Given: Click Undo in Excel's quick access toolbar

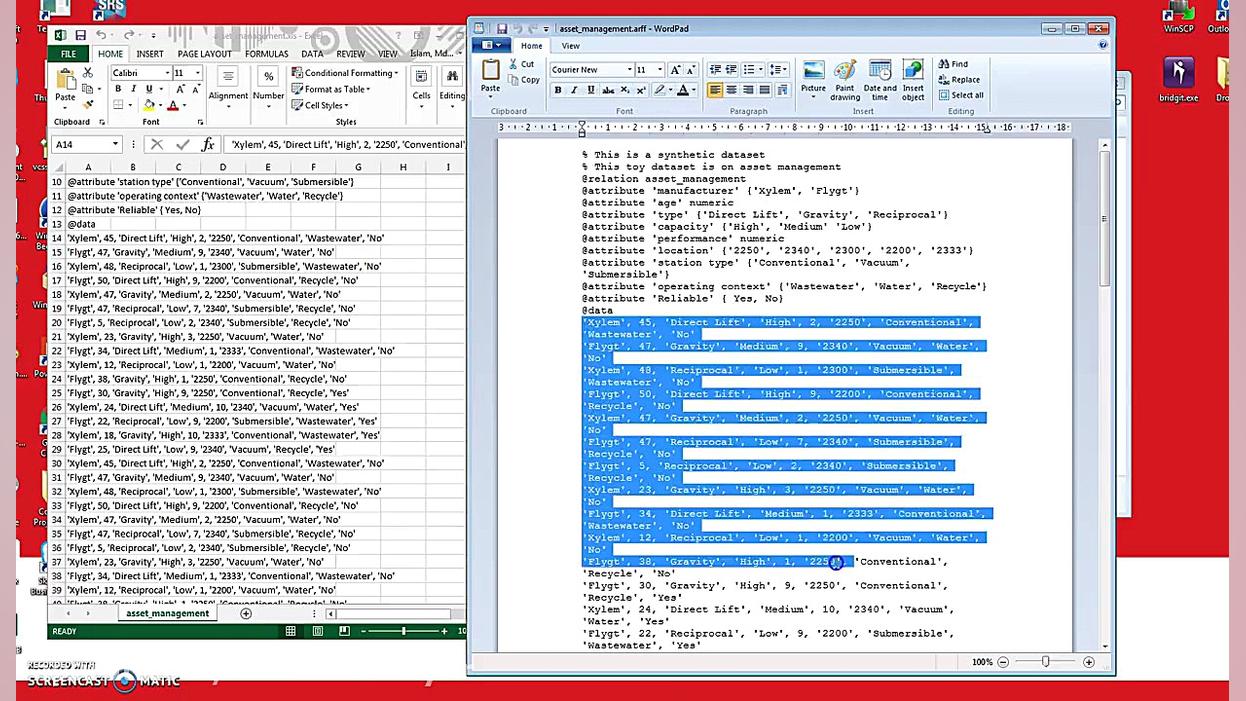Looking at the screenshot, I should (x=101, y=35).
